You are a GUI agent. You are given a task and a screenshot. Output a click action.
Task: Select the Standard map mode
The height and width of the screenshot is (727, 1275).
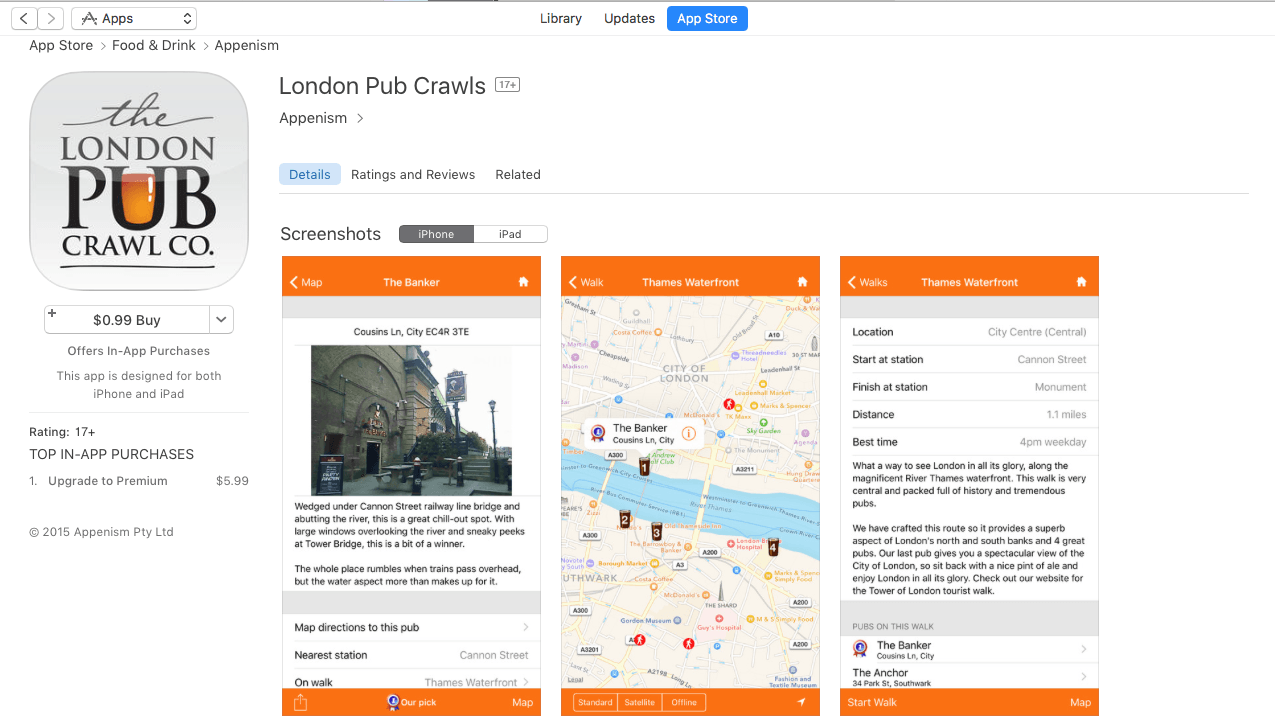click(595, 703)
